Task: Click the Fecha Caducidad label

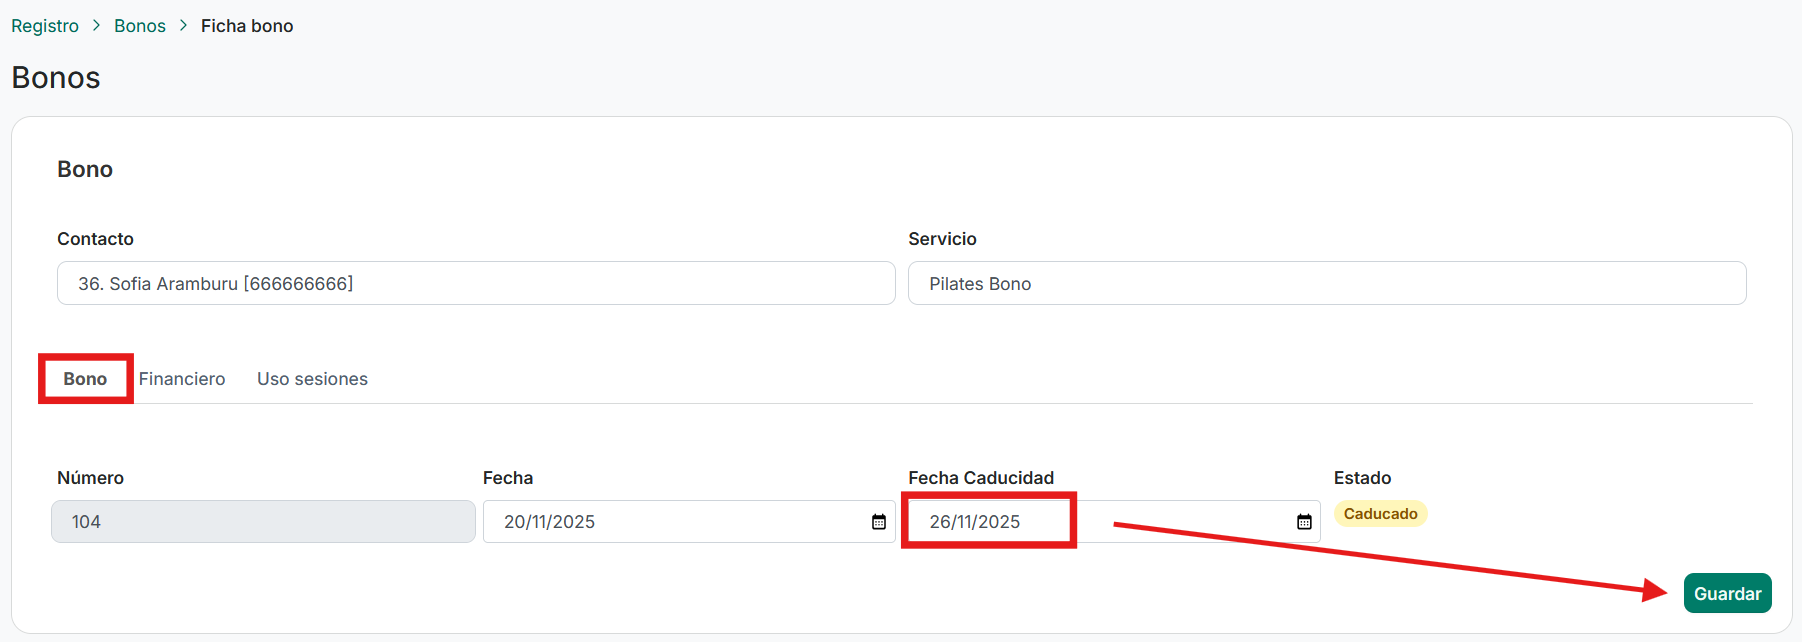Action: pos(981,478)
